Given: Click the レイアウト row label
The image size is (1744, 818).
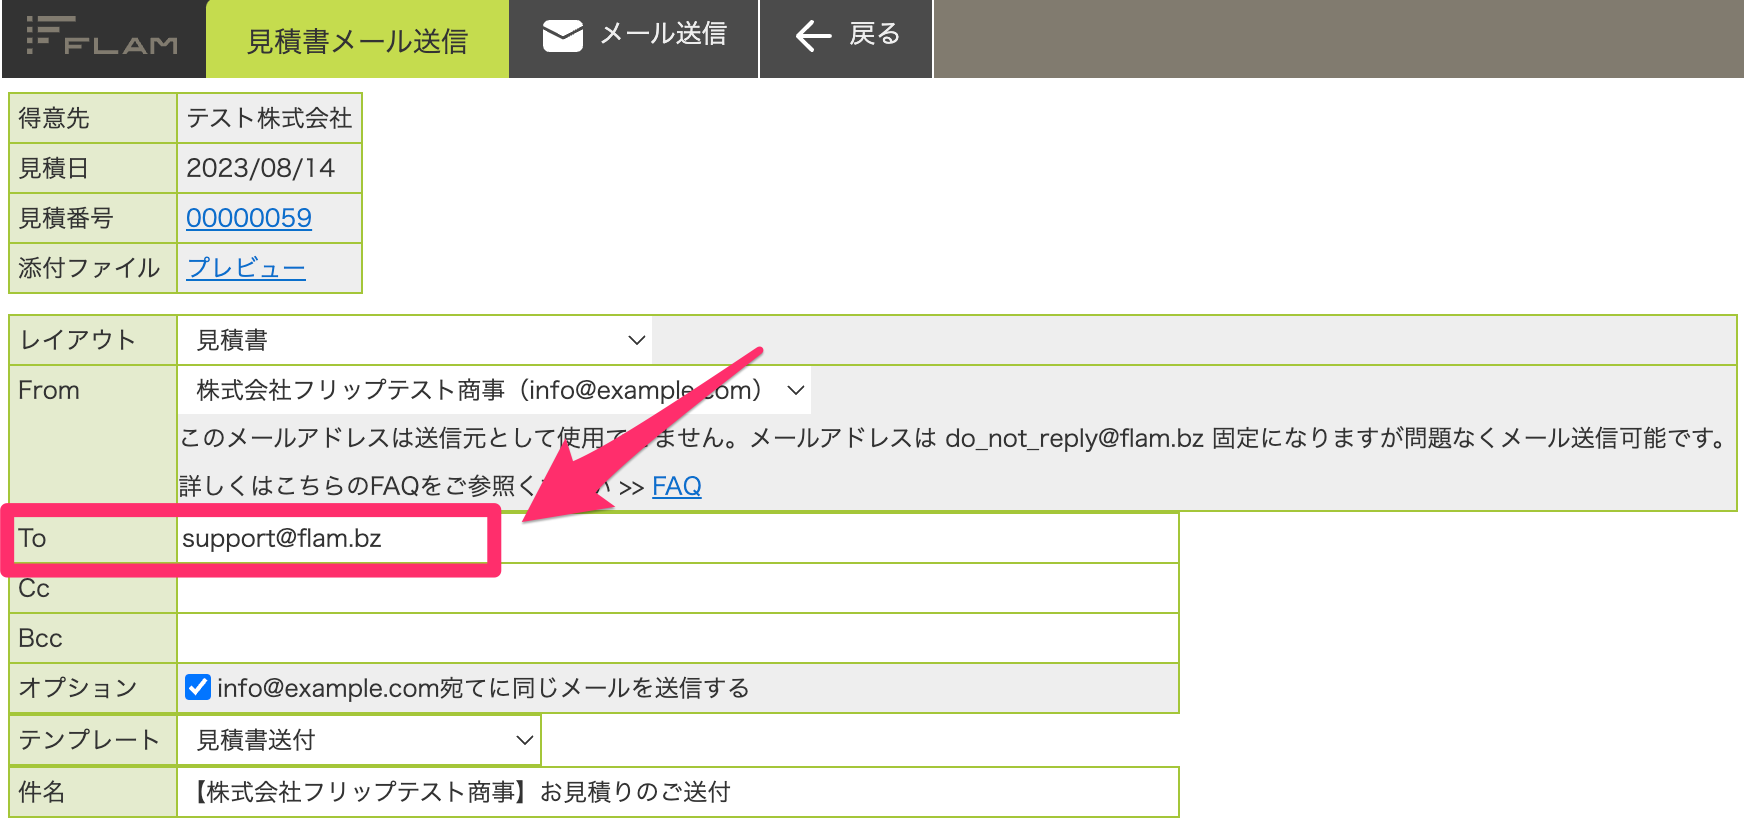Looking at the screenshot, I should (x=77, y=340).
